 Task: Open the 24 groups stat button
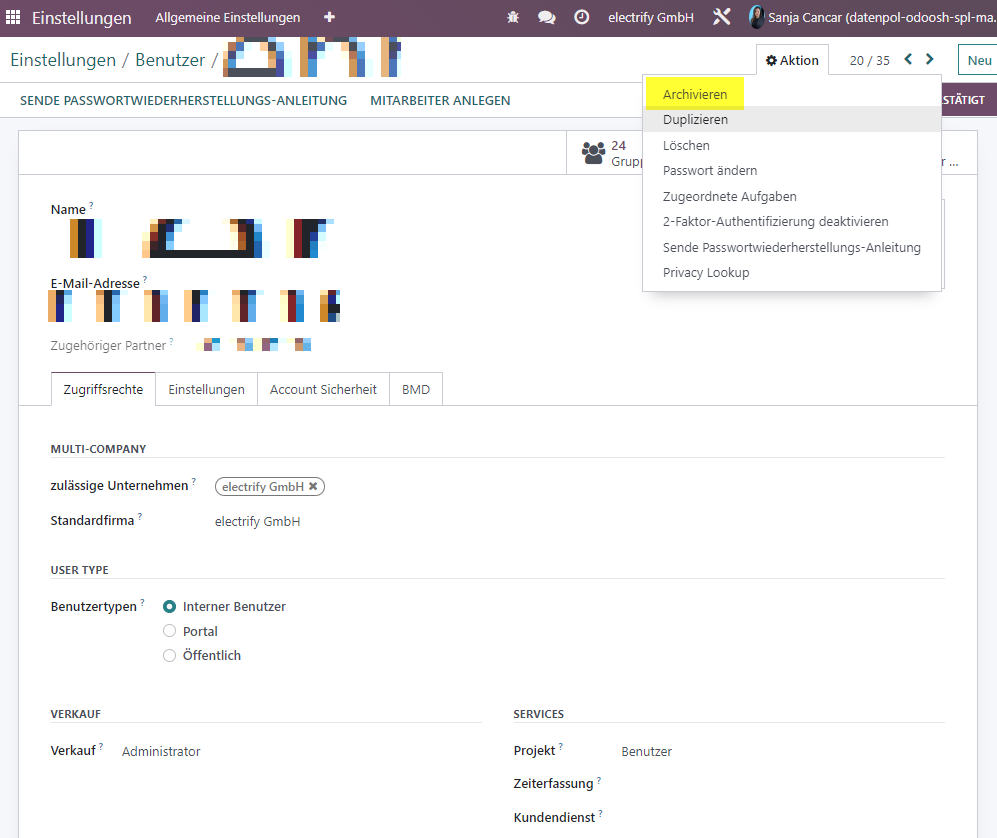605,153
